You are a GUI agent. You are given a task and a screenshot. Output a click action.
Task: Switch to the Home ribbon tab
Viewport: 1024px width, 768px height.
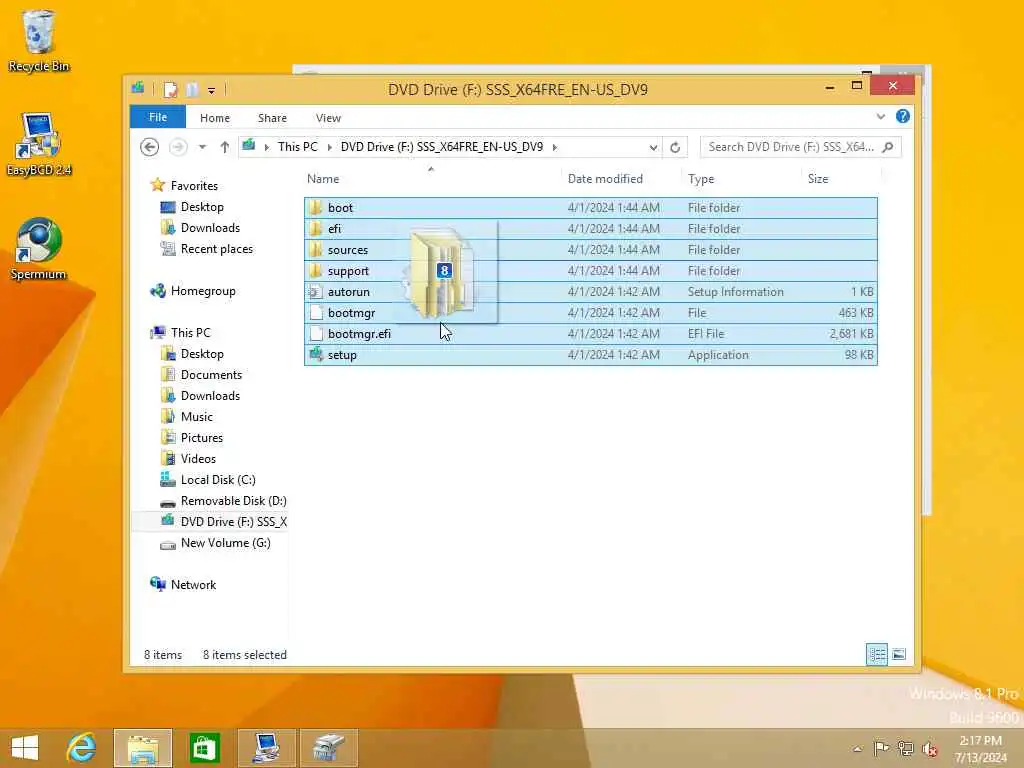click(215, 118)
